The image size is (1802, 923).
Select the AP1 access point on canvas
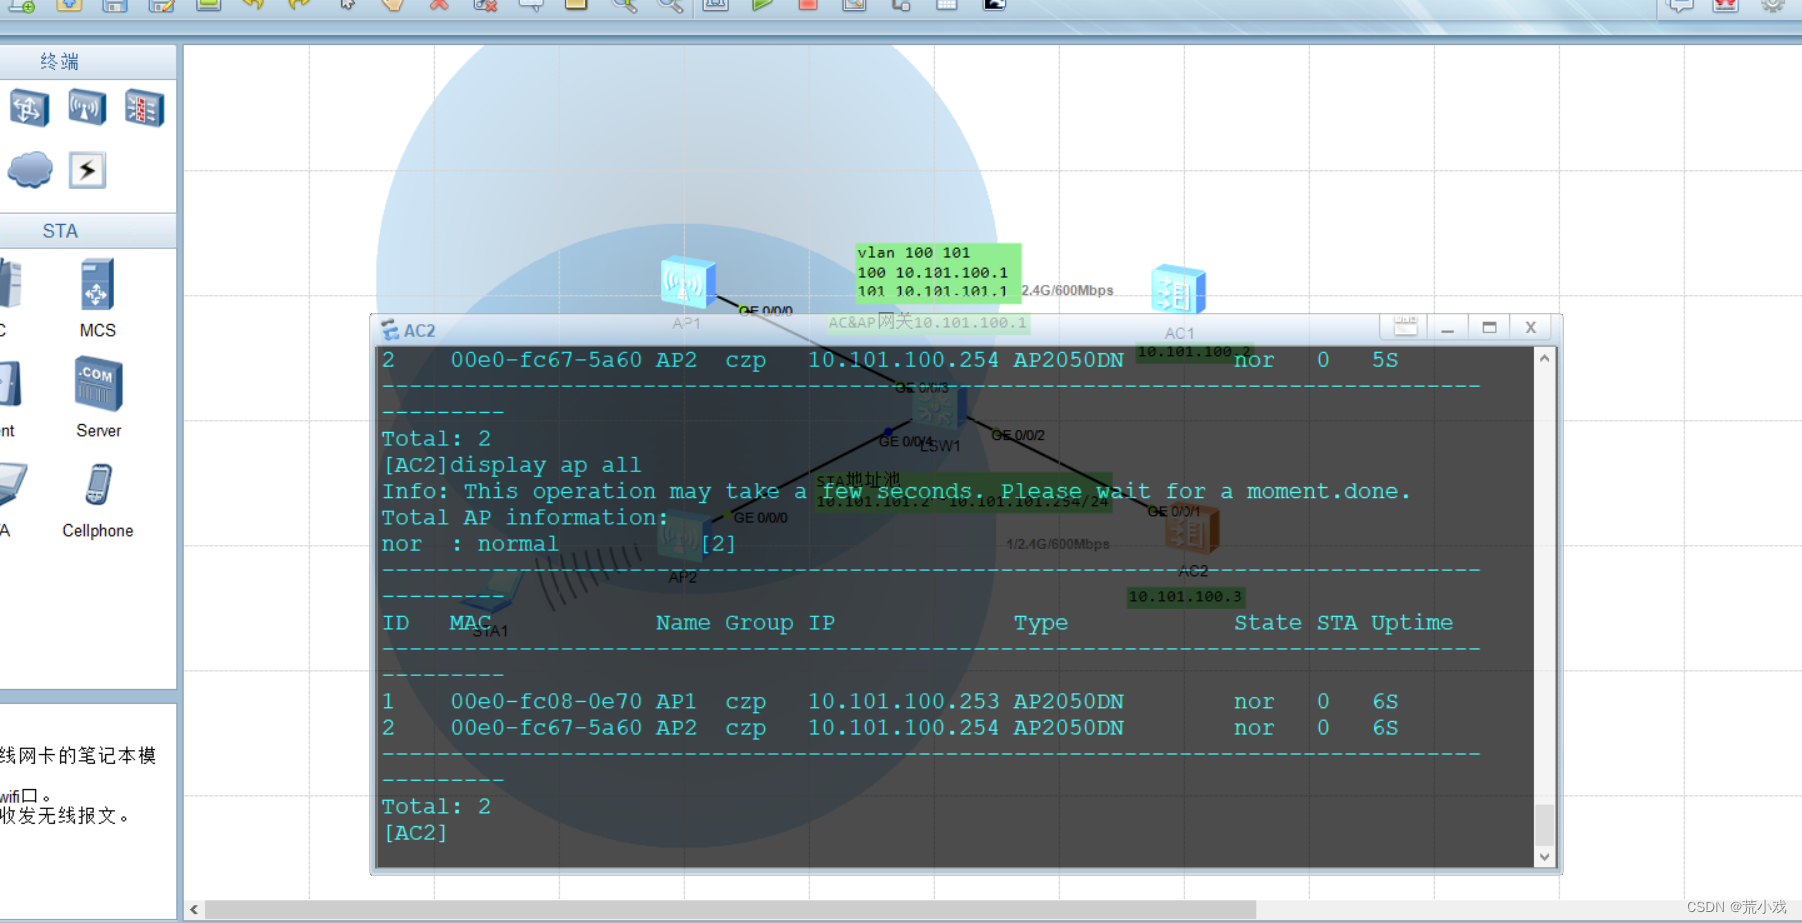(x=688, y=282)
